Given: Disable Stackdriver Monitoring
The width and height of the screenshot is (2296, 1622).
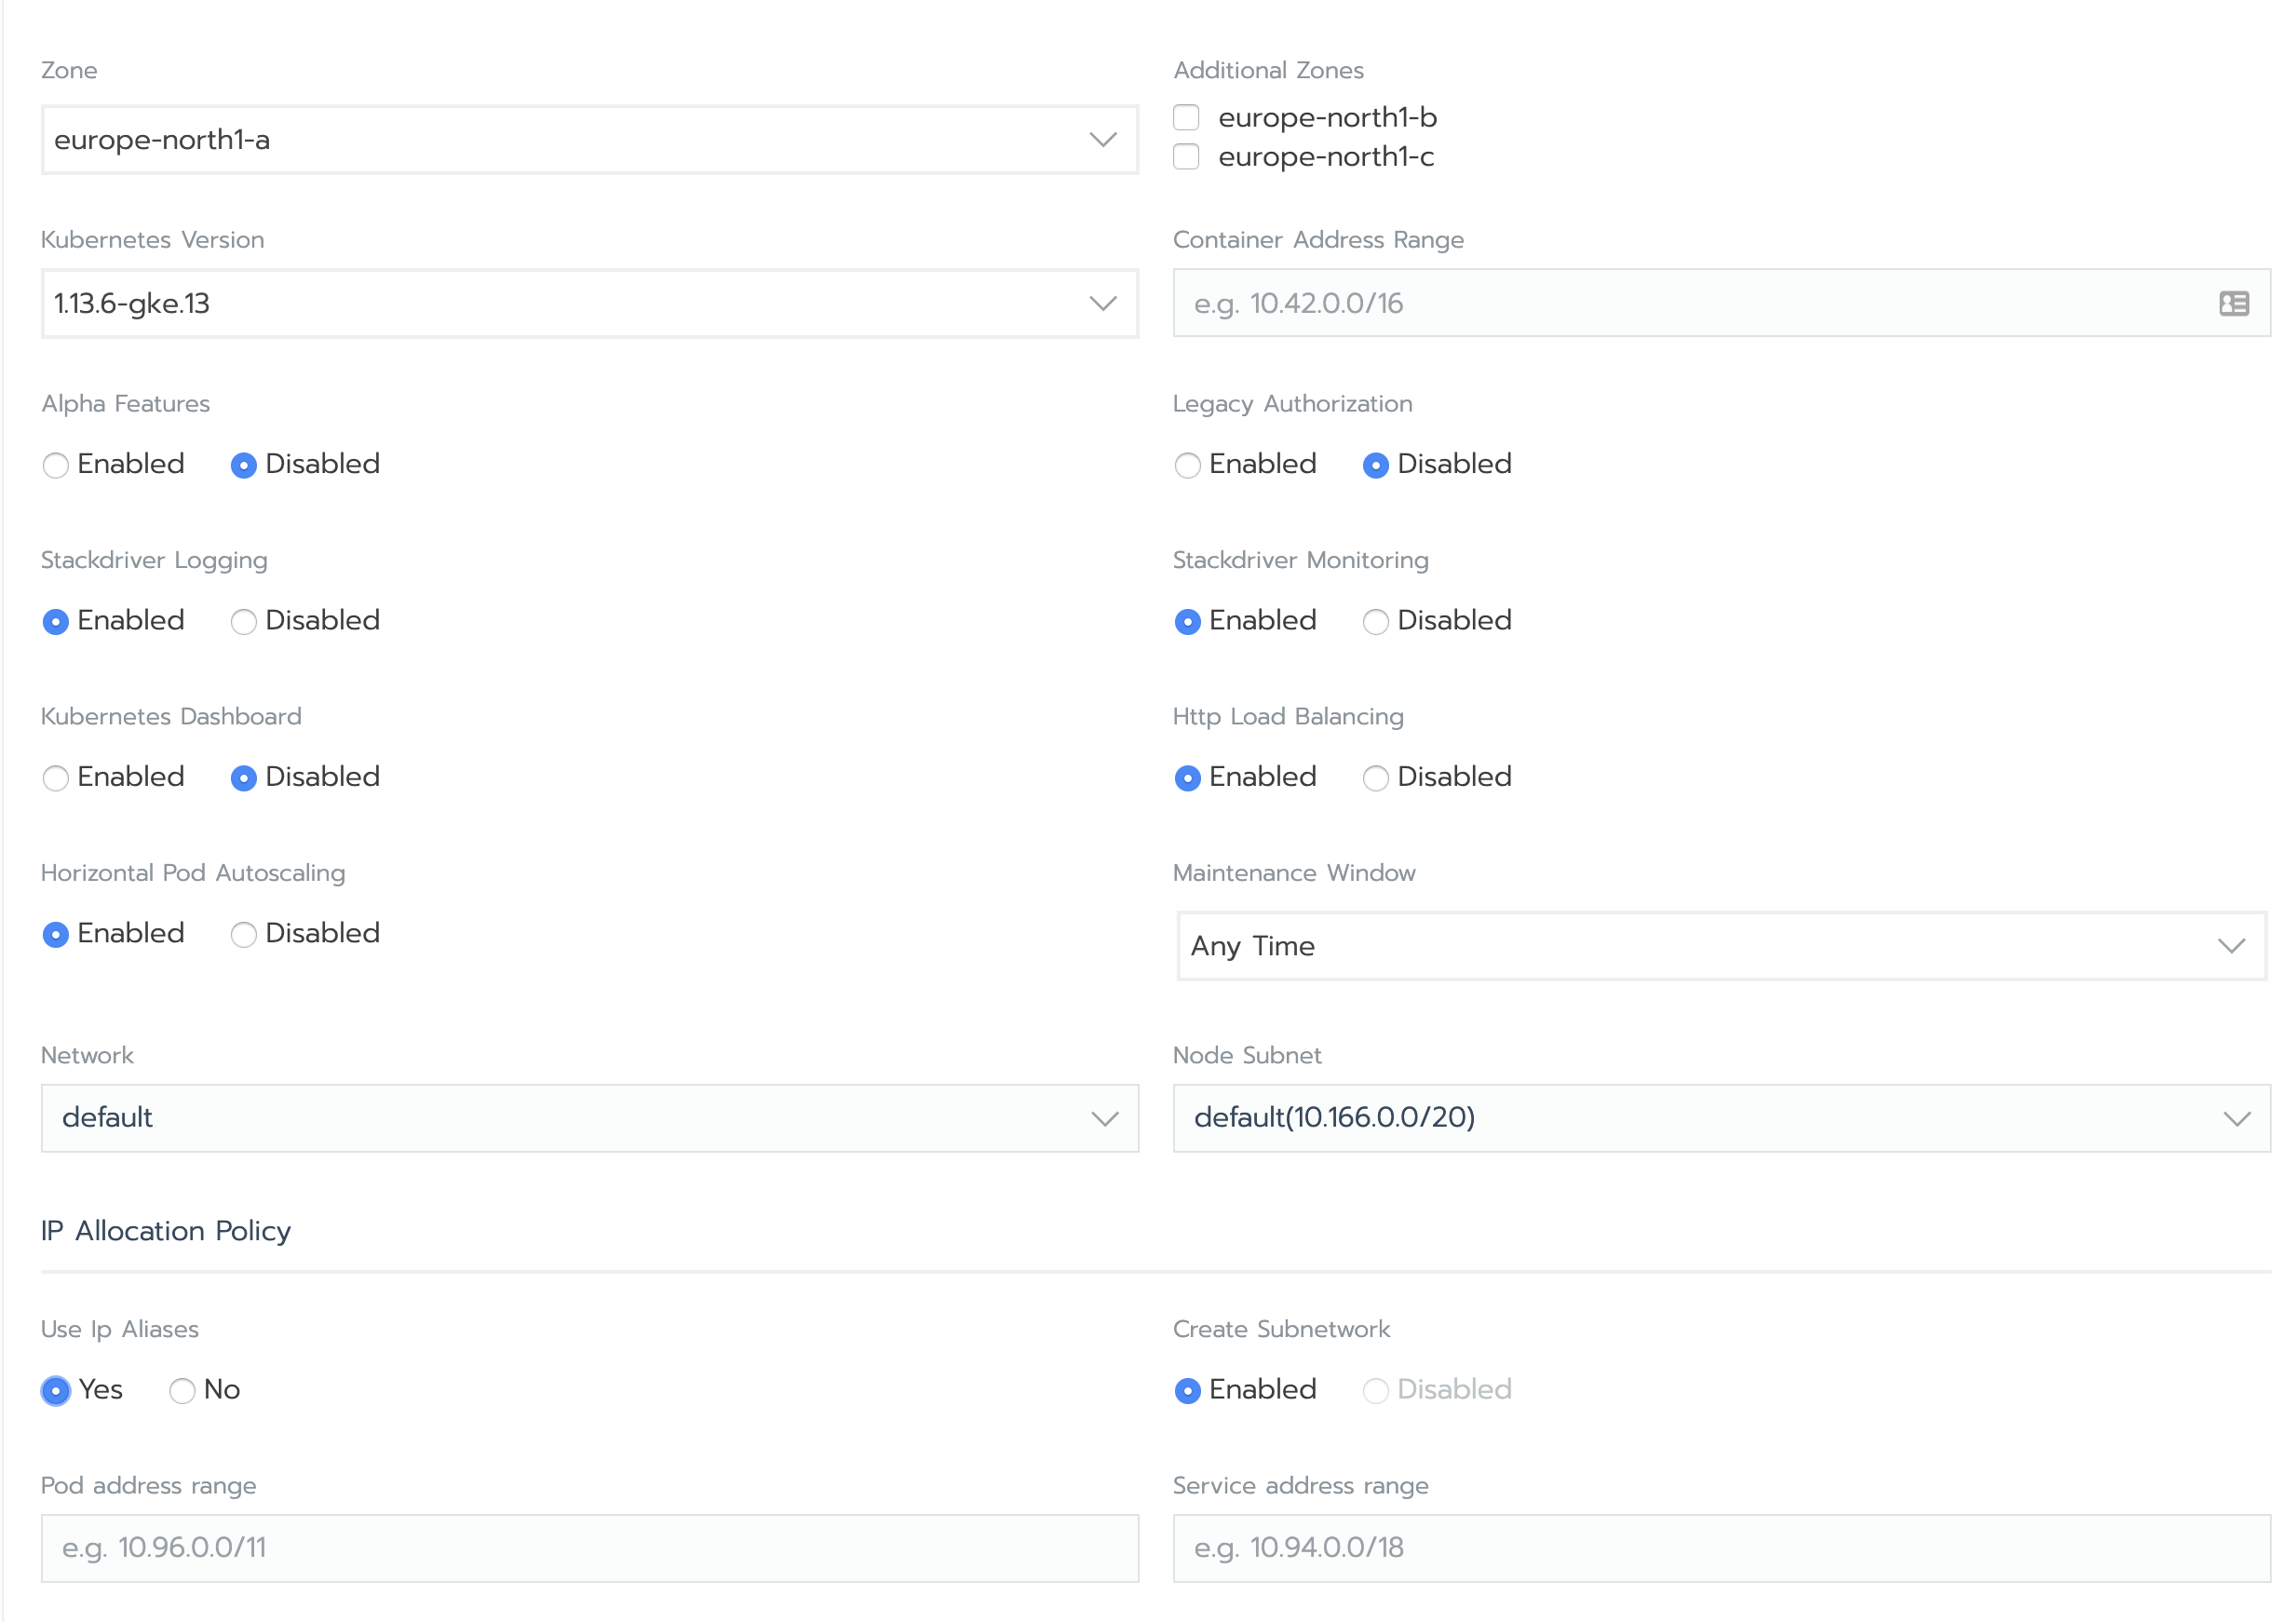Looking at the screenshot, I should point(1376,621).
